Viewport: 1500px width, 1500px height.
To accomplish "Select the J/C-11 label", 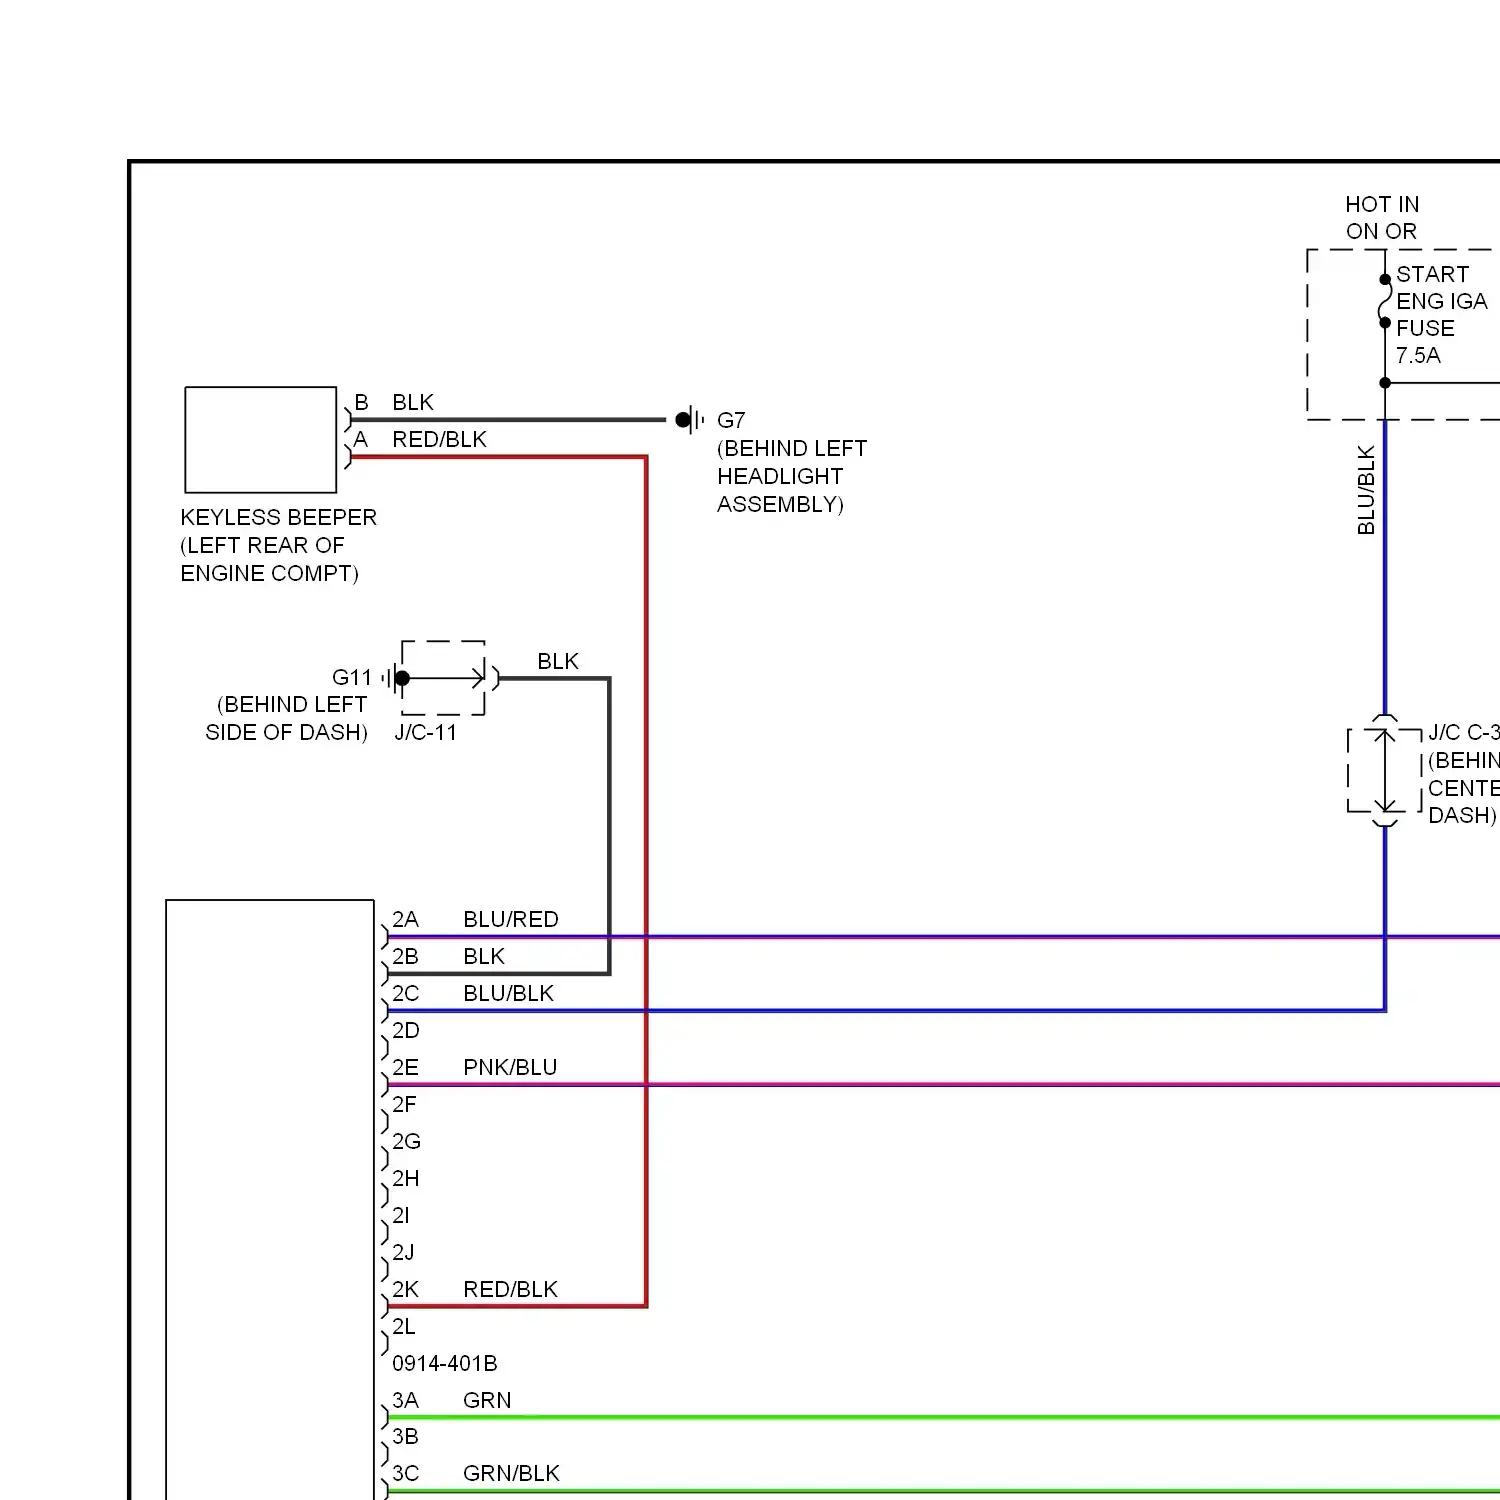I will [426, 732].
